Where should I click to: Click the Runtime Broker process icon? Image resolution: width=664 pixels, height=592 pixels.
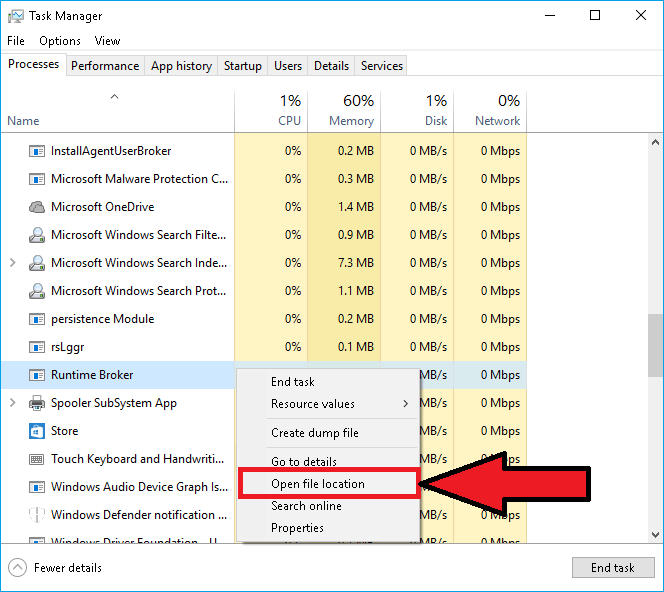(37, 375)
